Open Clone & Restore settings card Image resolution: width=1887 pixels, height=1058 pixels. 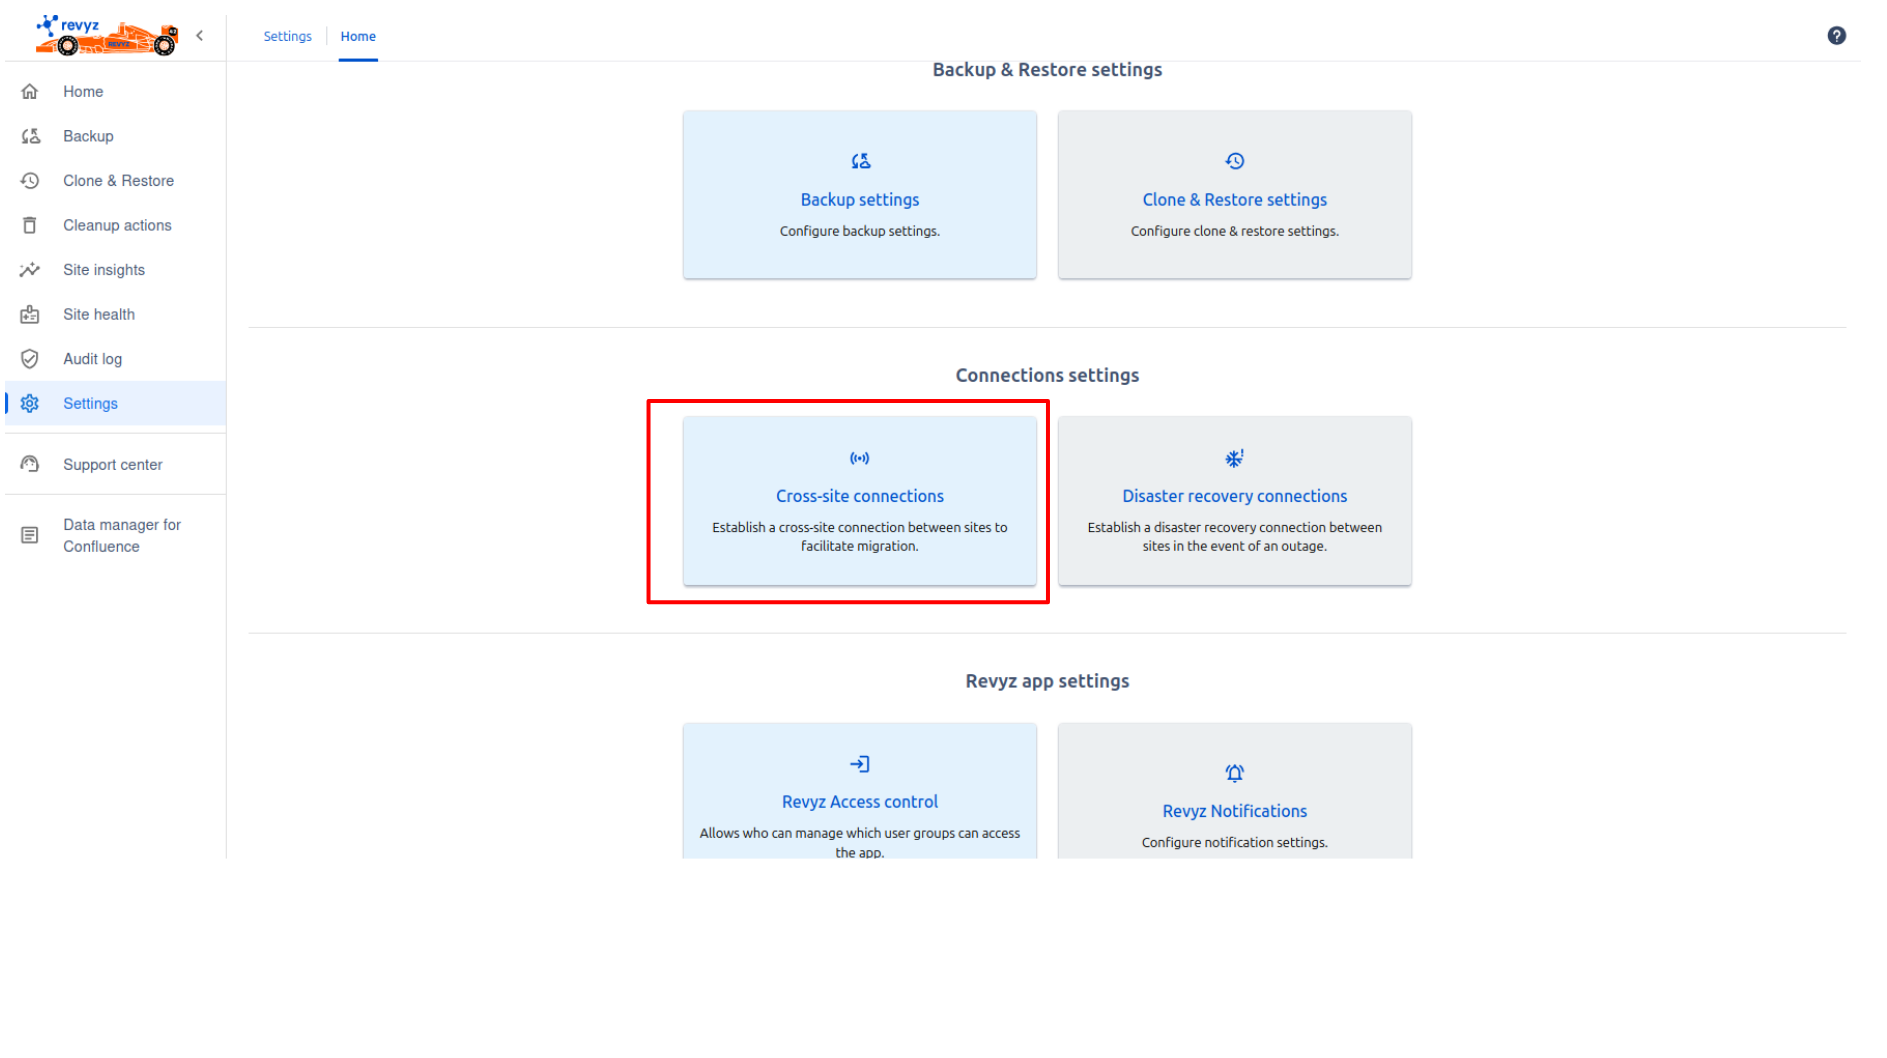(x=1234, y=195)
